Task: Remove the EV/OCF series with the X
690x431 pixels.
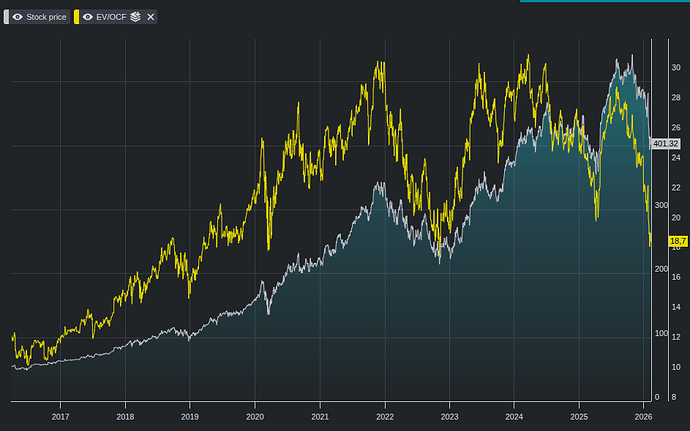Action: 150,17
